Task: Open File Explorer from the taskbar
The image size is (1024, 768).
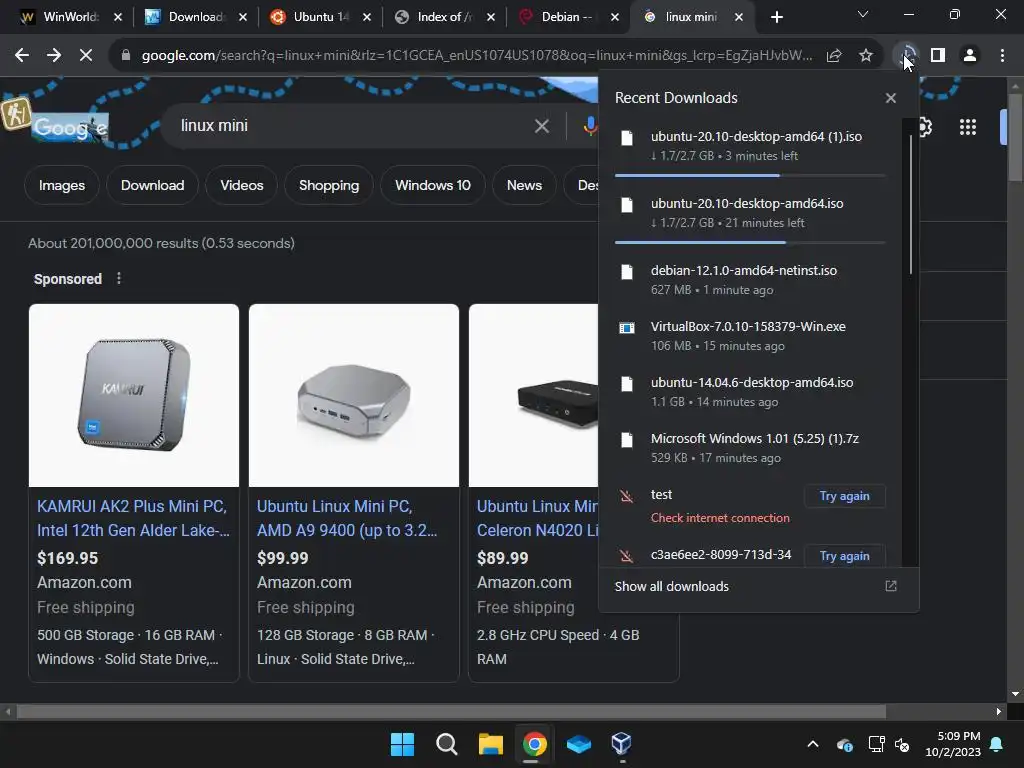Action: click(x=490, y=744)
